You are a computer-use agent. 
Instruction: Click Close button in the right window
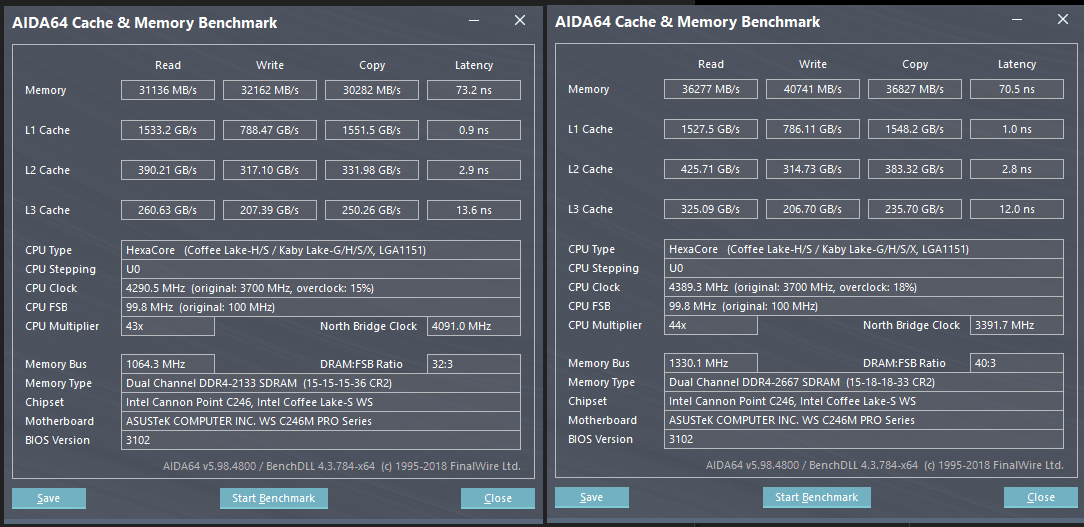point(1040,497)
